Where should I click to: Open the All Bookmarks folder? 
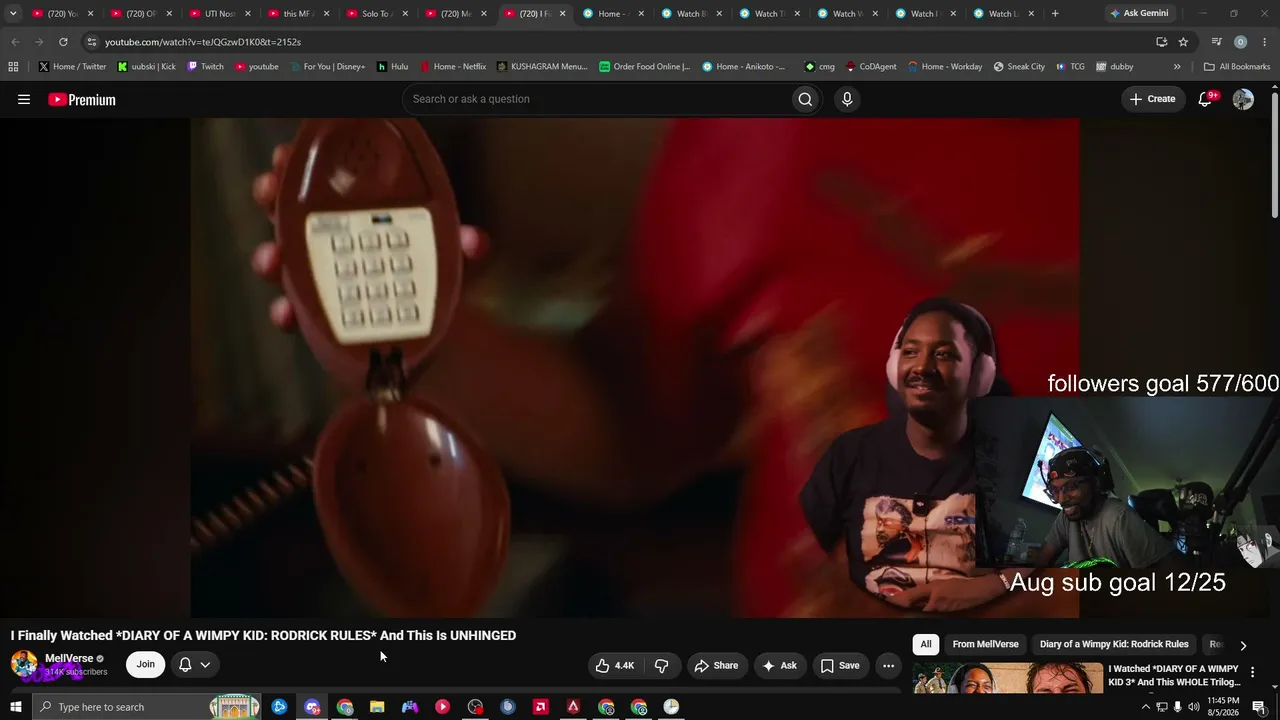[1237, 67]
